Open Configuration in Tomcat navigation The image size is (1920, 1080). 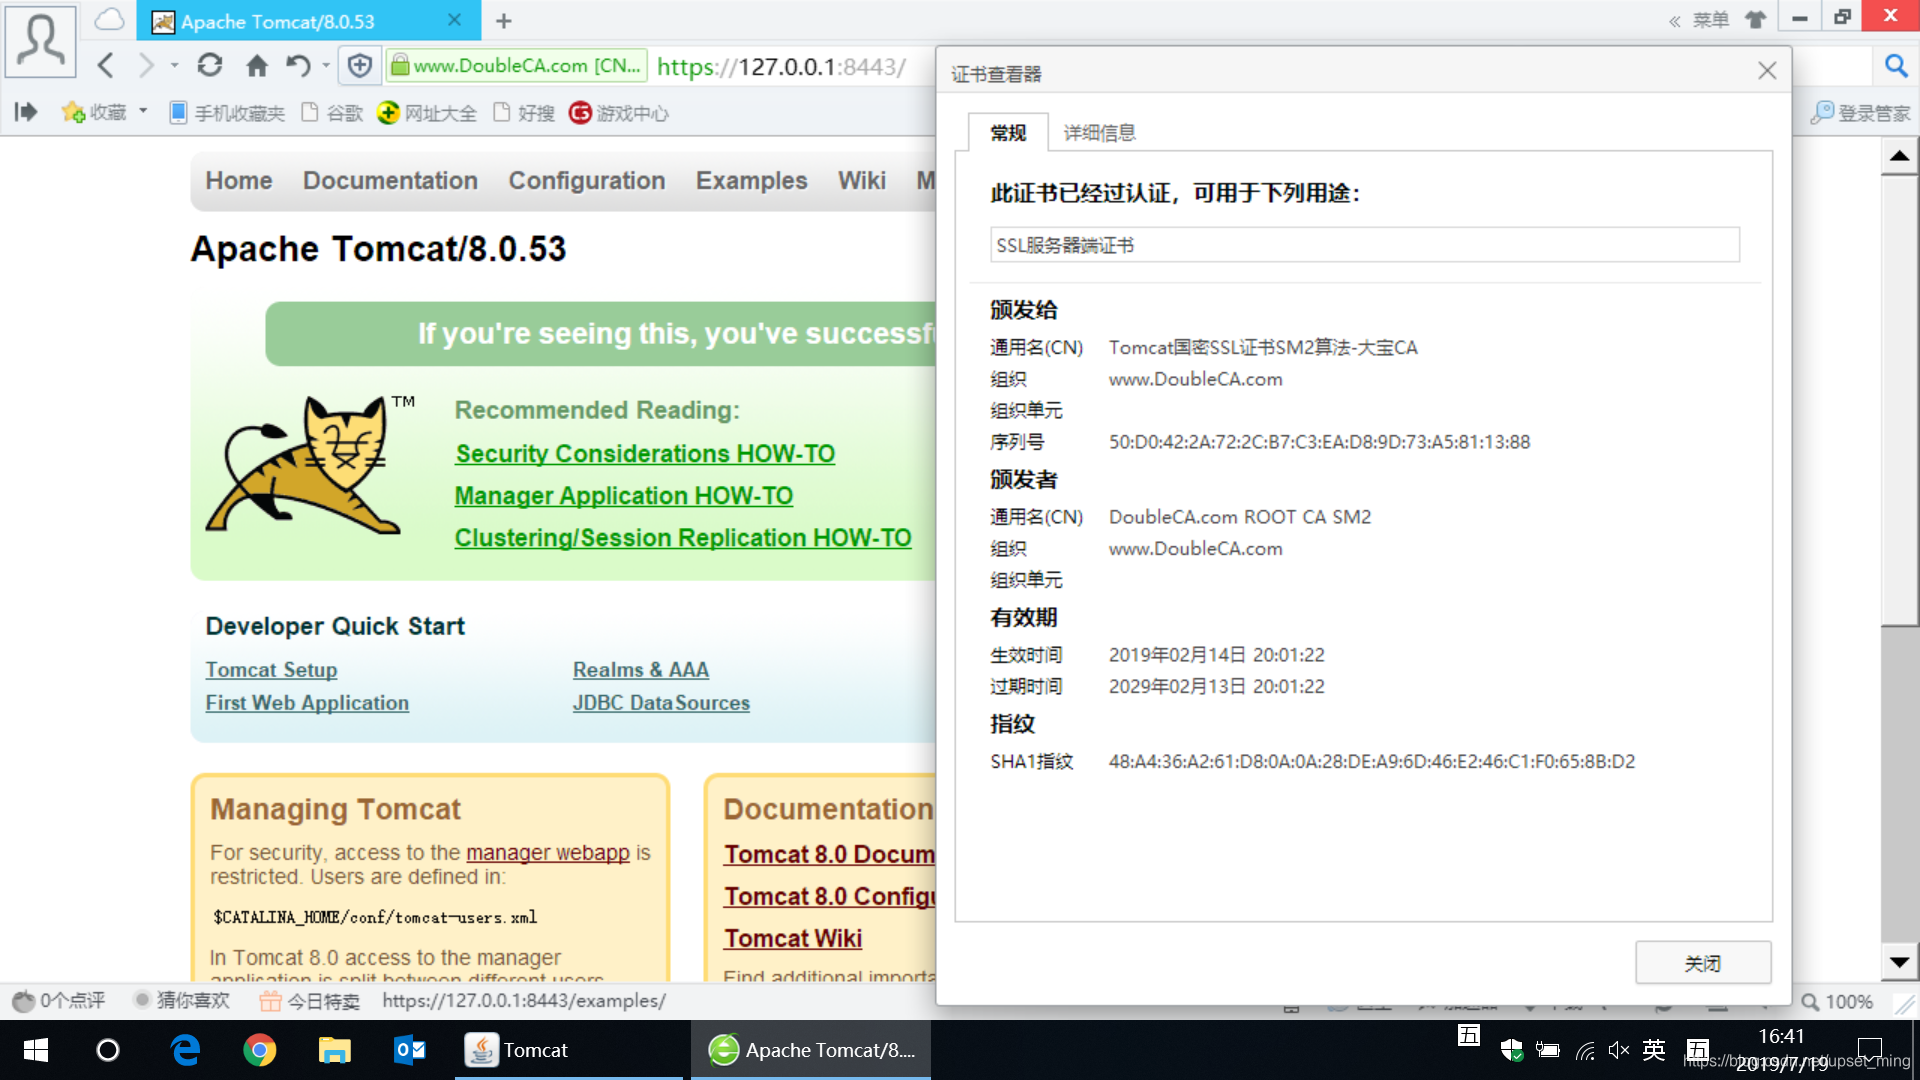pyautogui.click(x=587, y=180)
